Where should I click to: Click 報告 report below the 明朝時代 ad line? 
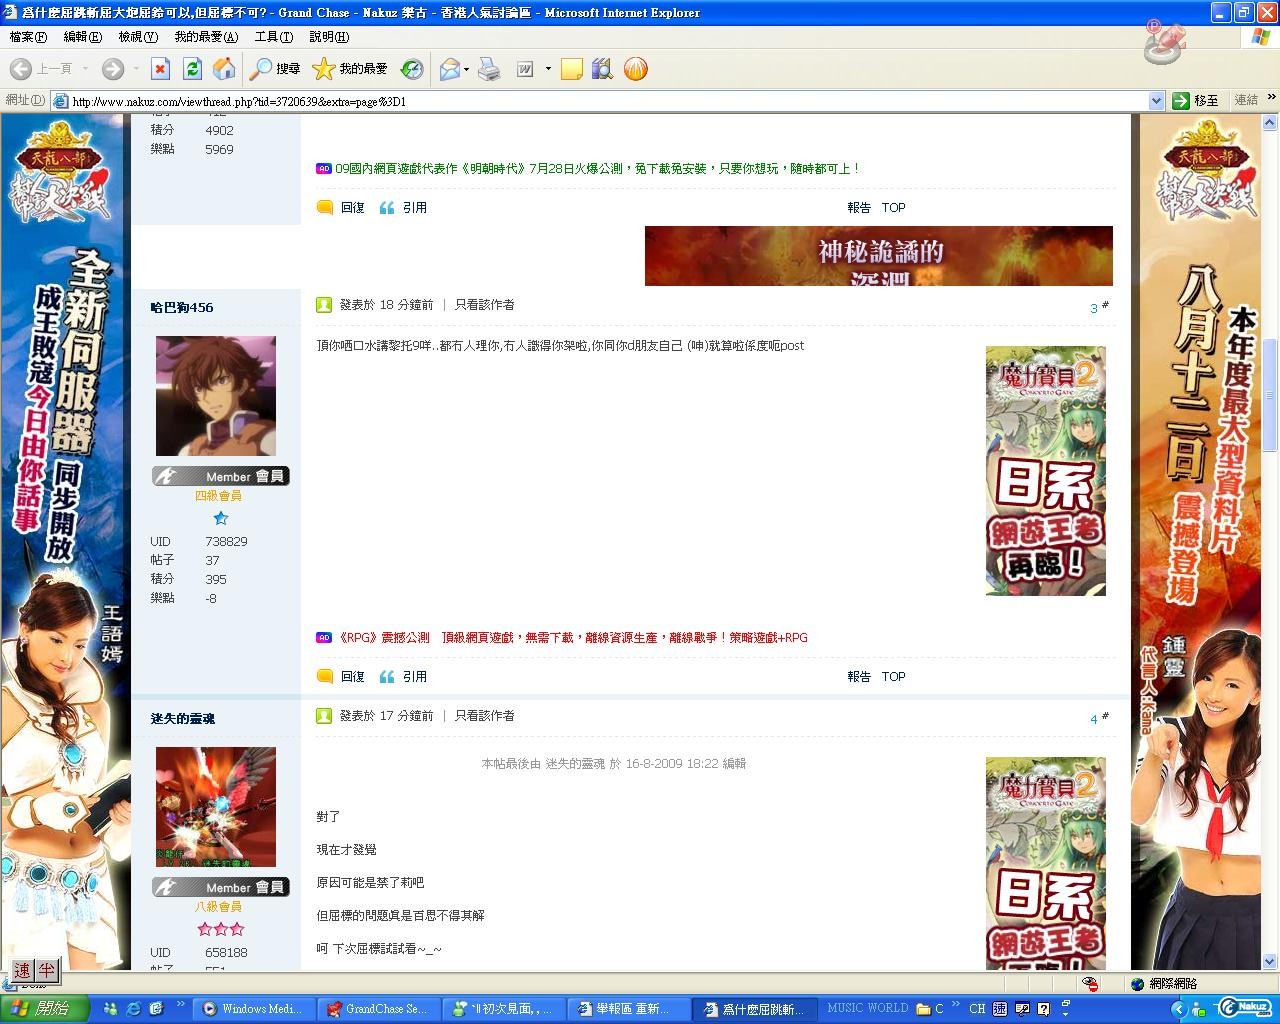pos(859,208)
